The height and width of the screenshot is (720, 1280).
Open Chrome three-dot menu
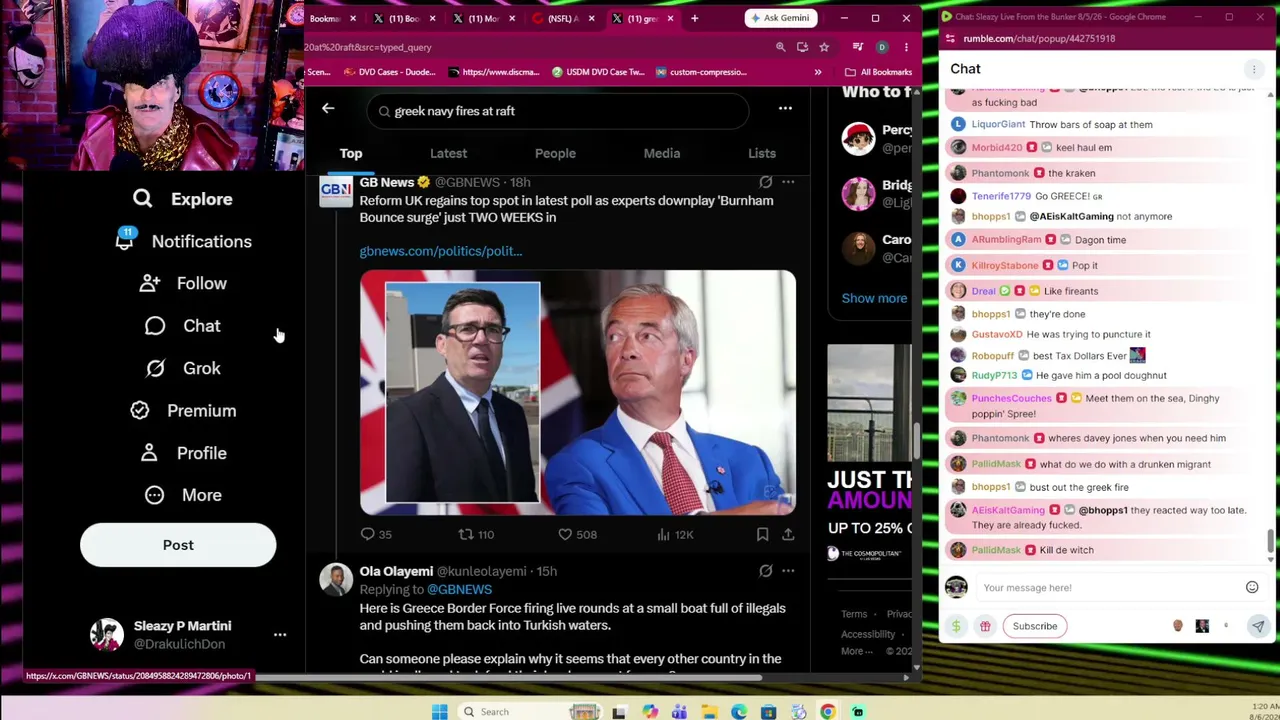906,47
